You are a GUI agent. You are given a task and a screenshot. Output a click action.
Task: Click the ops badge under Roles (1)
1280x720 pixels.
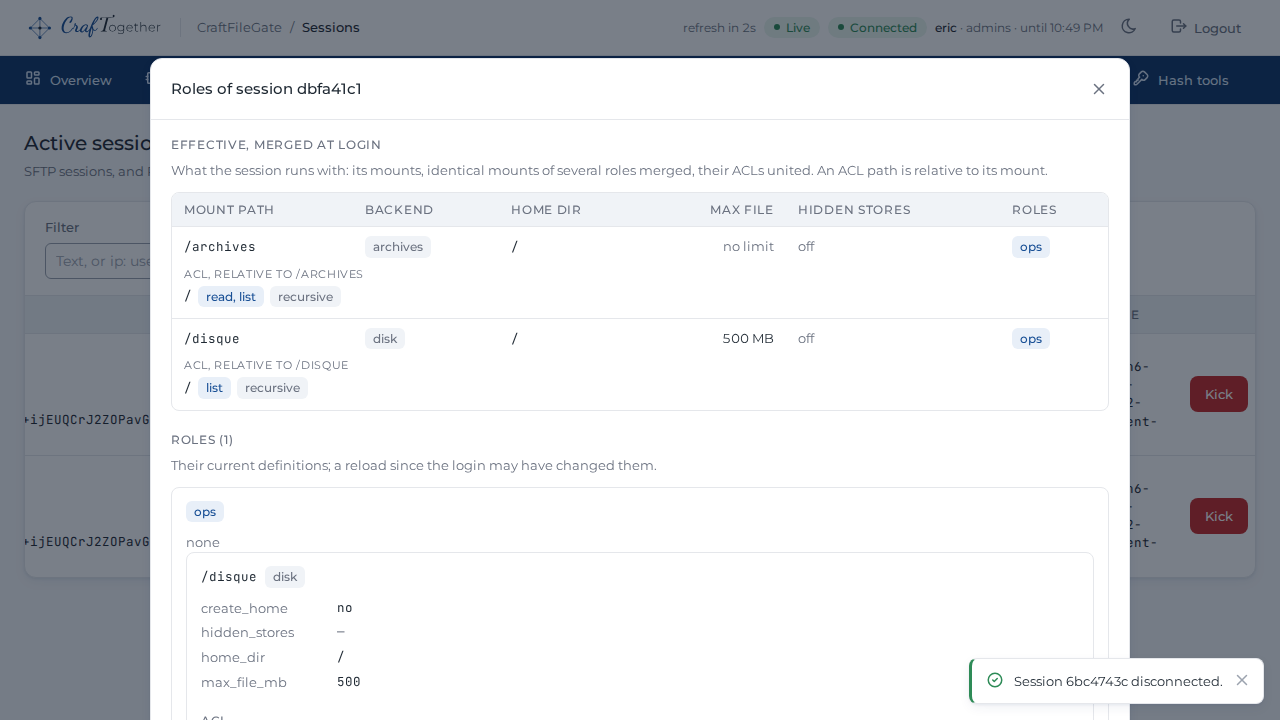tap(205, 512)
